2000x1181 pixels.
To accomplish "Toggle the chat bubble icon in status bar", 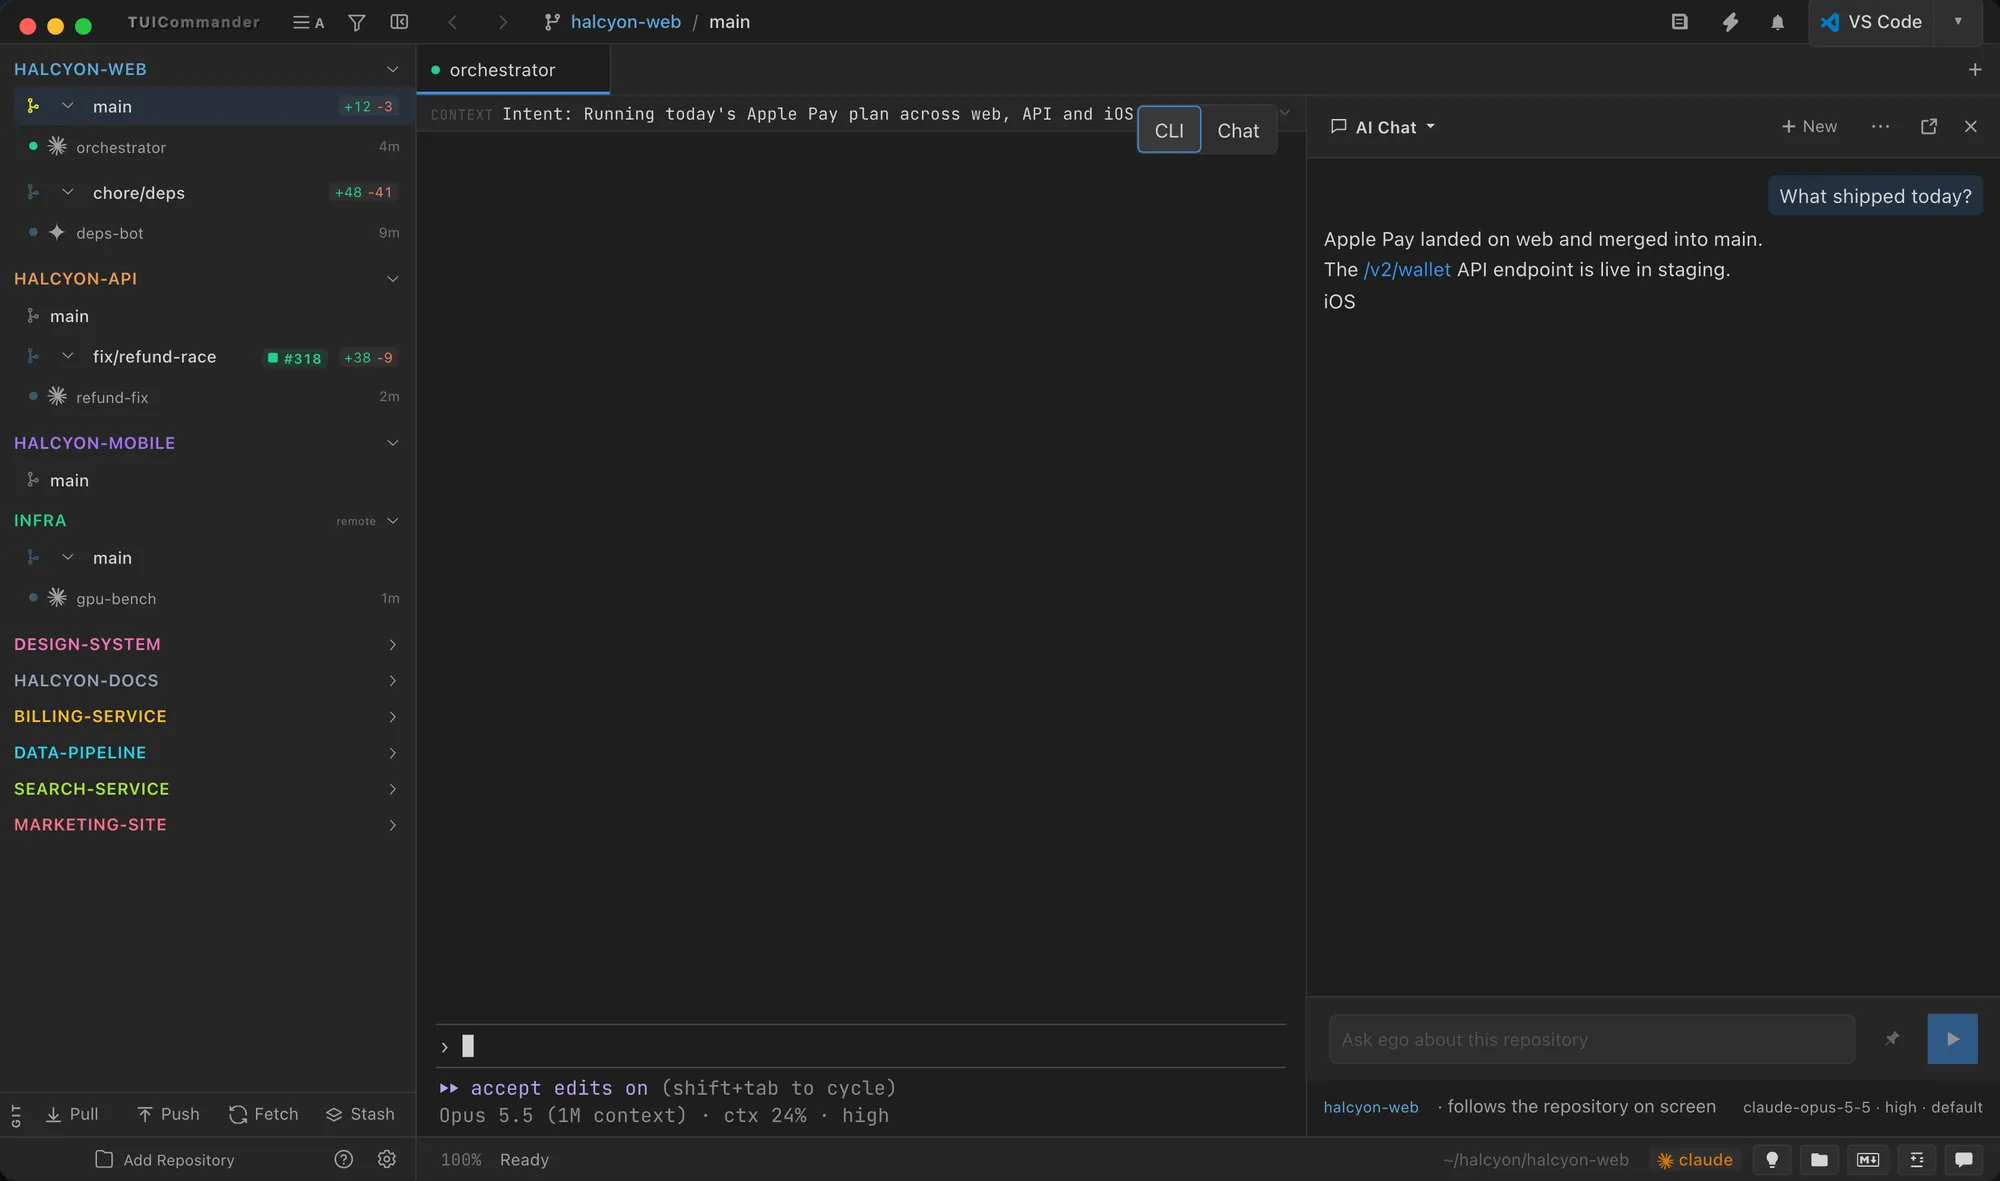I will coord(1964,1160).
